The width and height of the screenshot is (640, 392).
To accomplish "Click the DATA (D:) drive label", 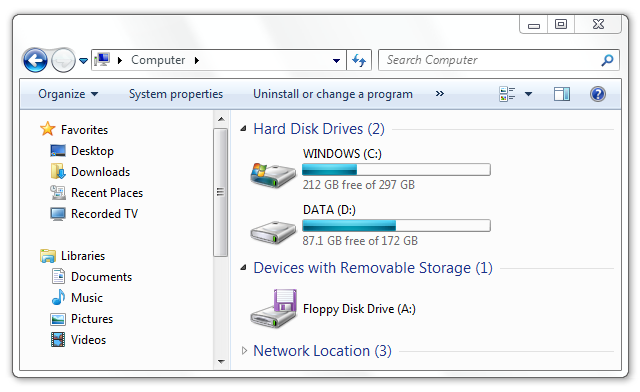I will [329, 210].
